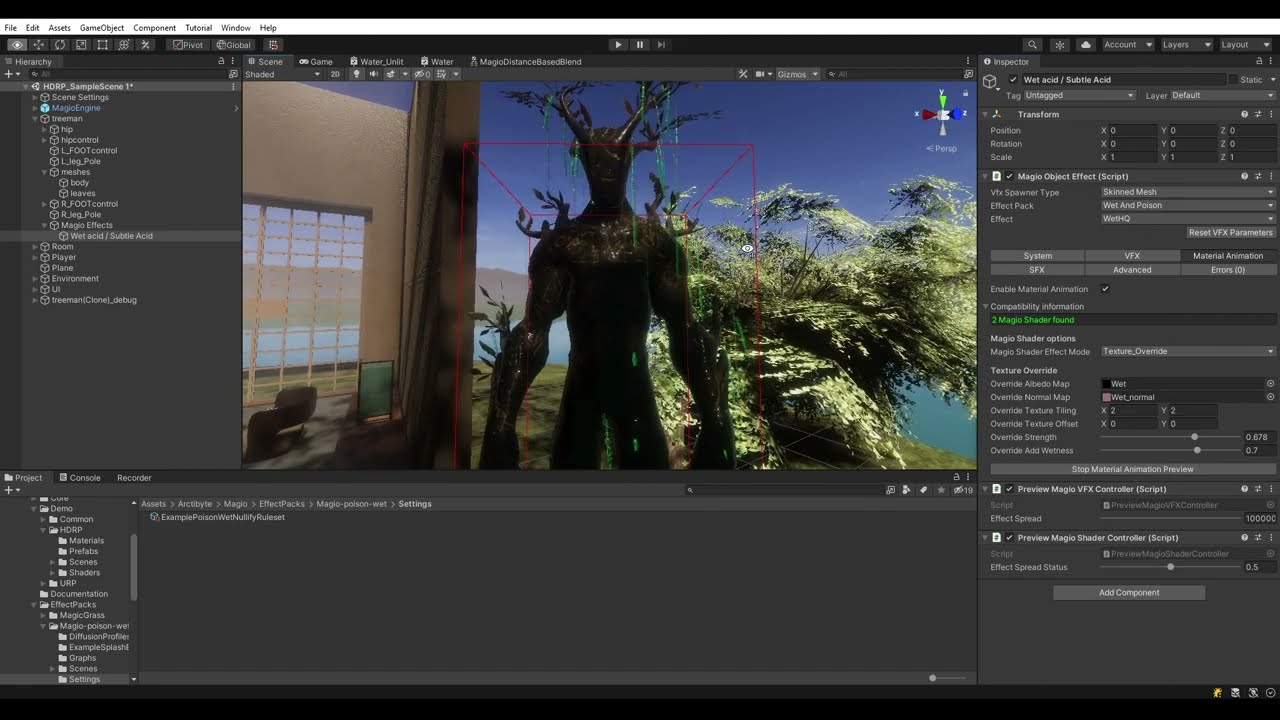Click the Add Component button
The width and height of the screenshot is (1280, 720).
pyautogui.click(x=1129, y=593)
